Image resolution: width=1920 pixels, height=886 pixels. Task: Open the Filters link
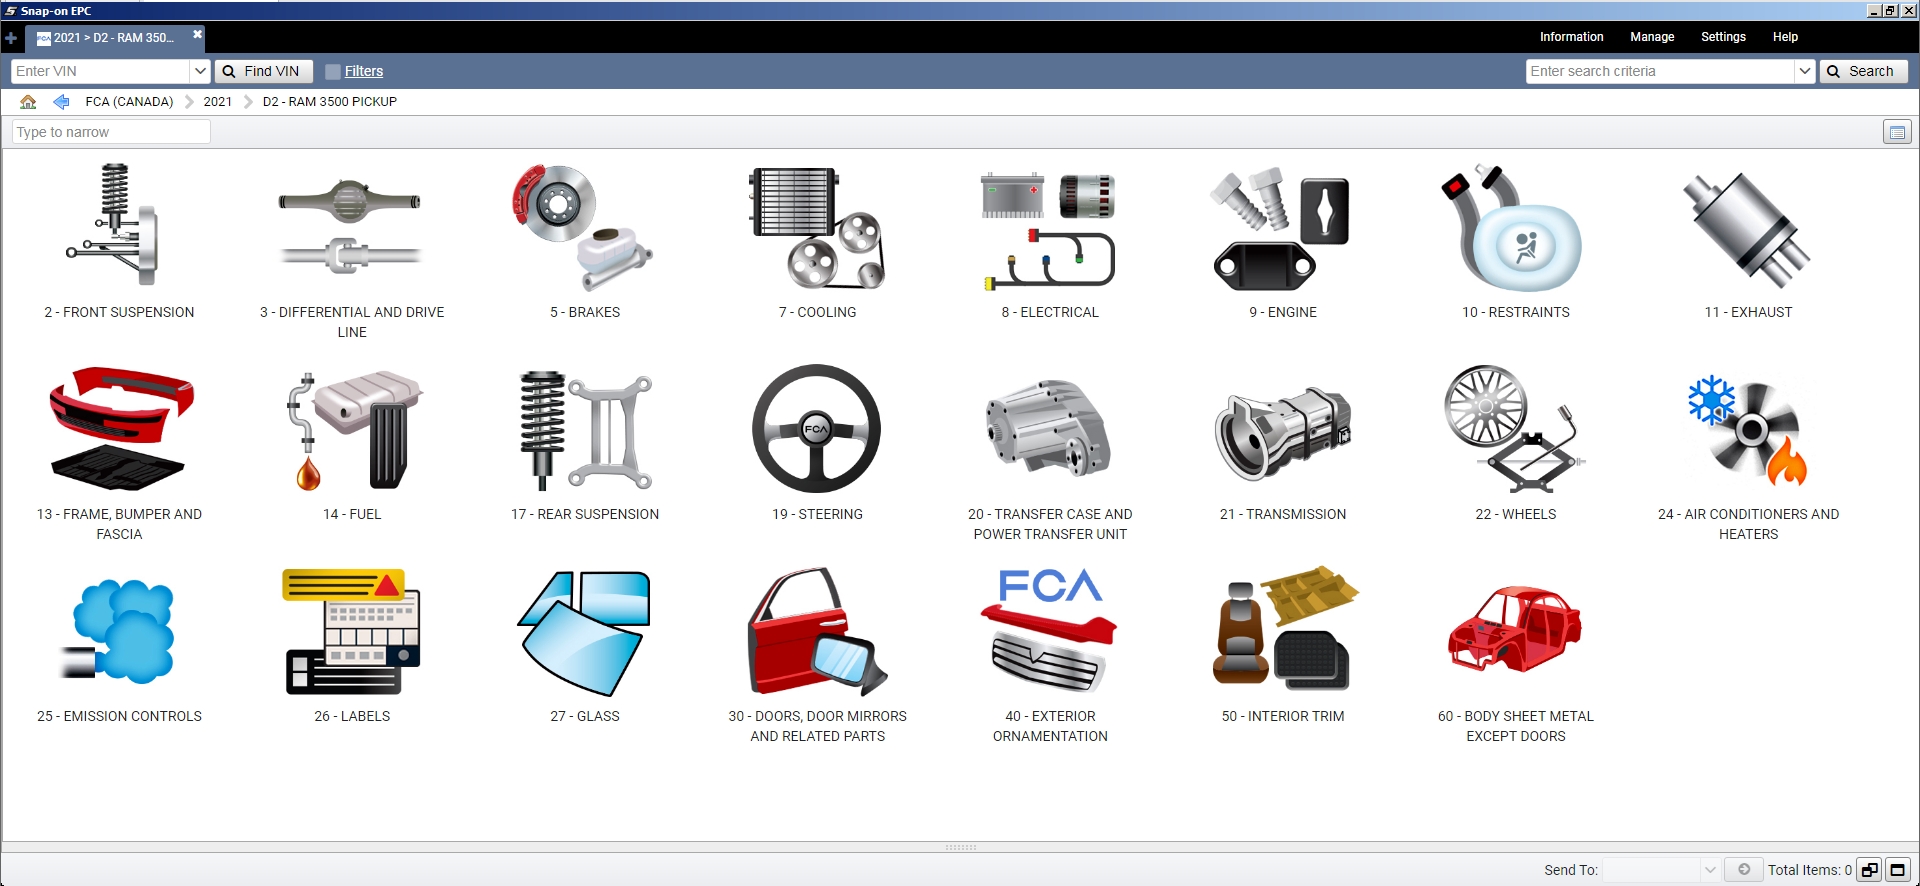tap(364, 71)
